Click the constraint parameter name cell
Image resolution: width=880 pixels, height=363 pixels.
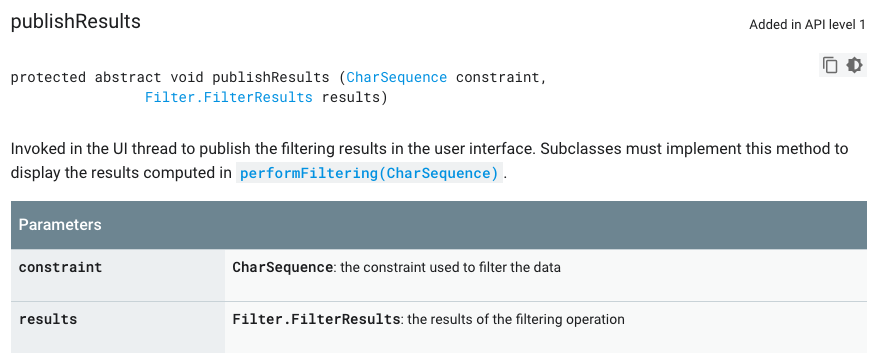click(x=118, y=275)
